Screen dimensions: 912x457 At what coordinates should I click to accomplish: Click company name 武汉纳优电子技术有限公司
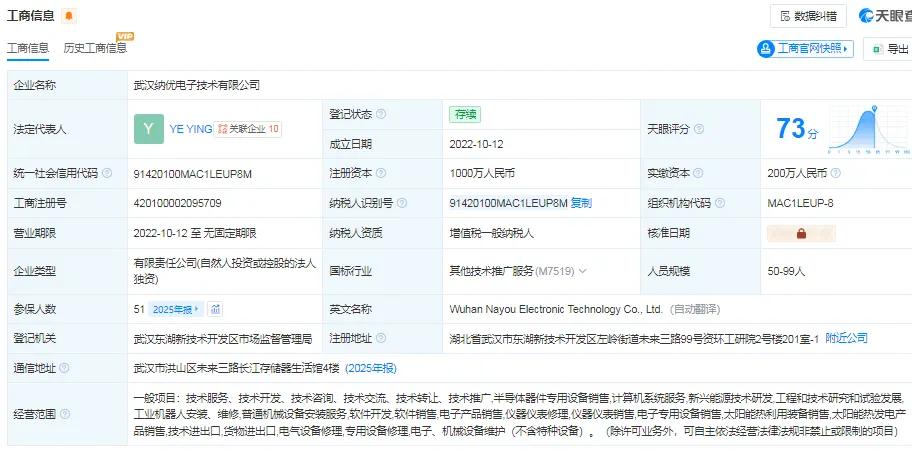coord(197,85)
